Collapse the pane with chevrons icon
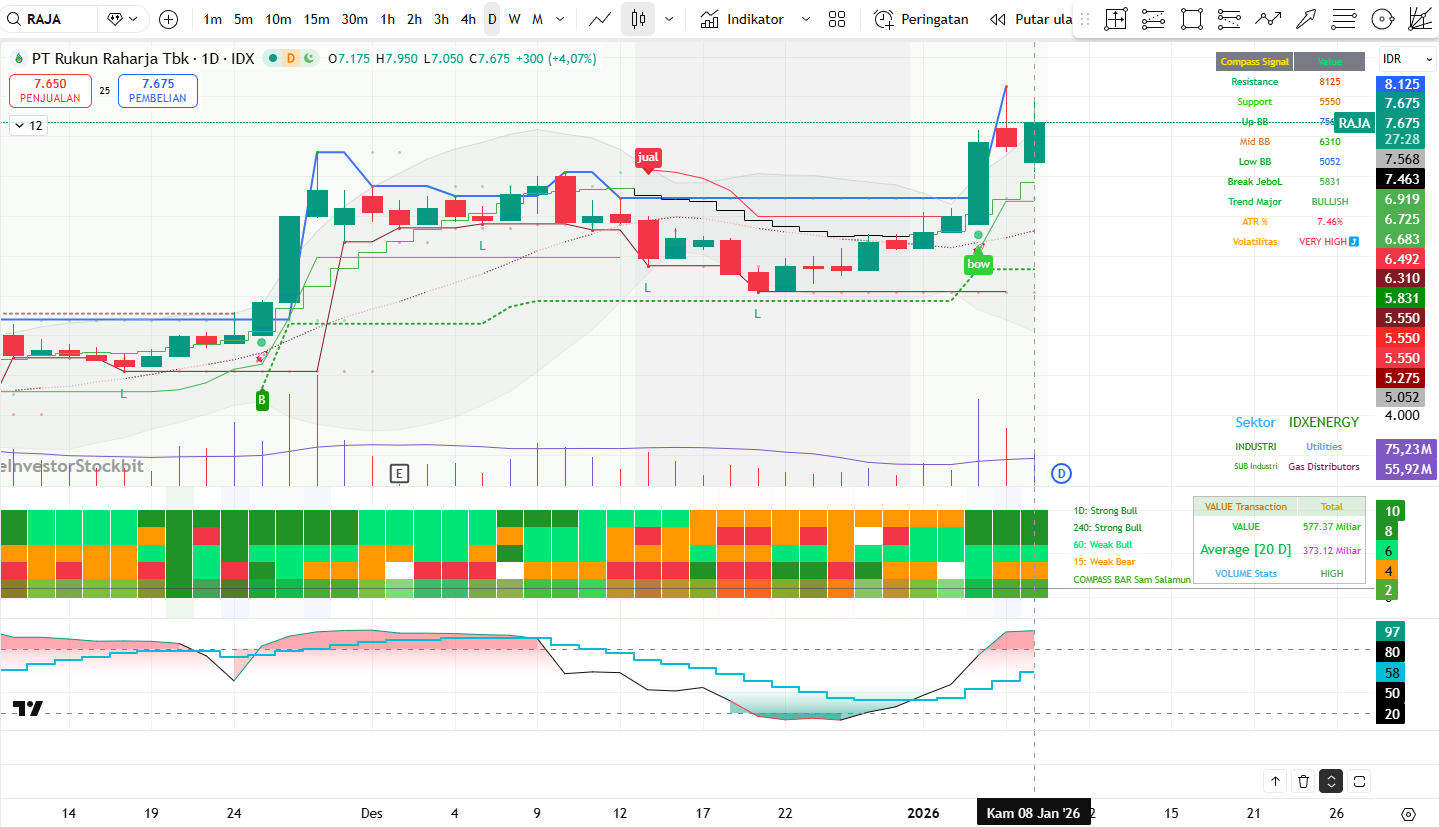Image resolution: width=1439 pixels, height=827 pixels. [x=1331, y=781]
